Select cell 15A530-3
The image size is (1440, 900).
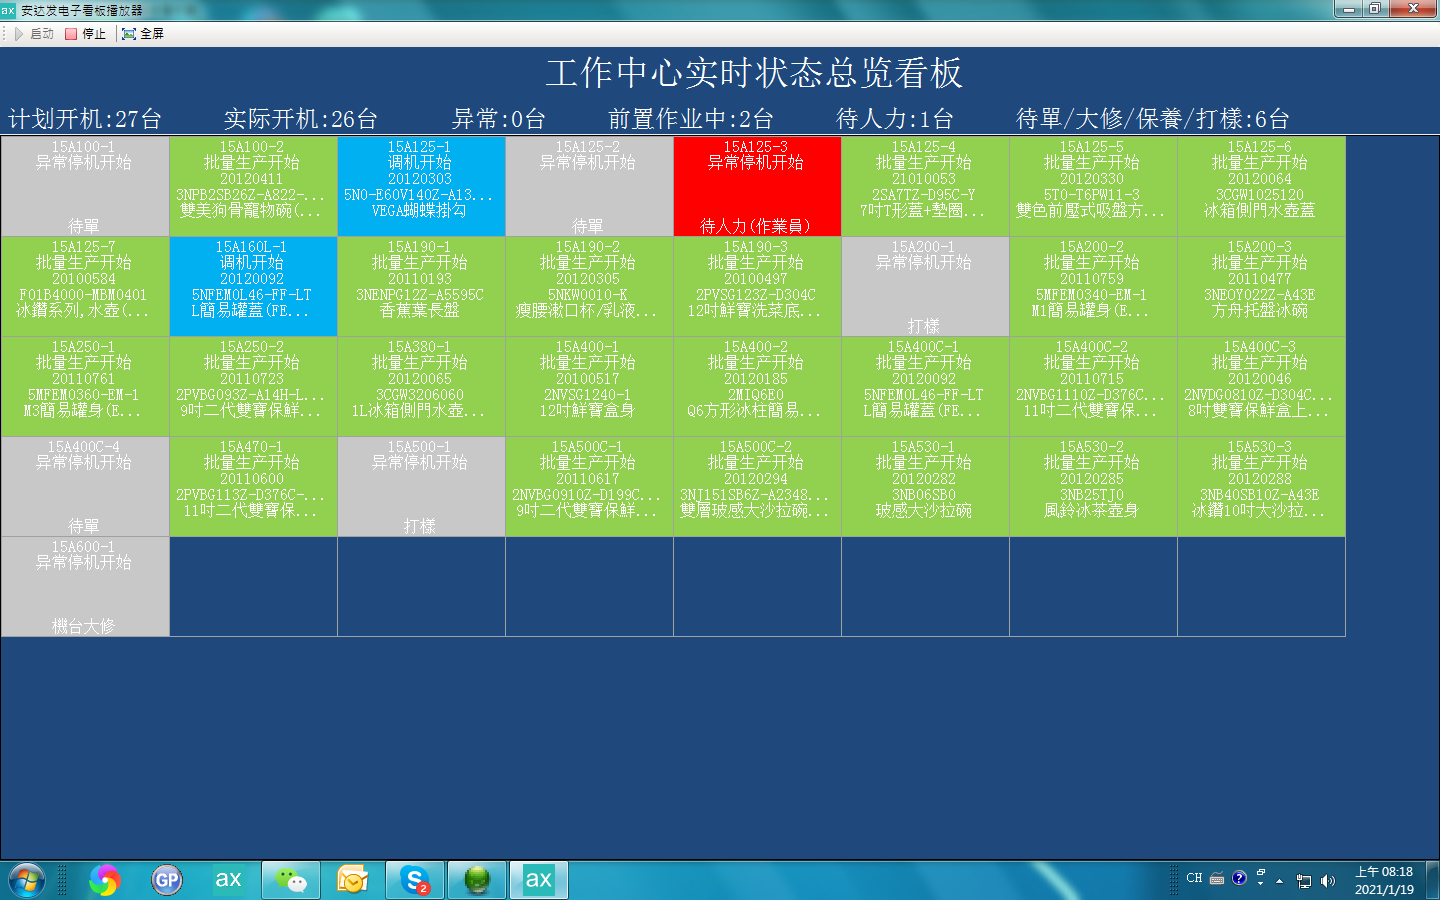[x=1261, y=486]
